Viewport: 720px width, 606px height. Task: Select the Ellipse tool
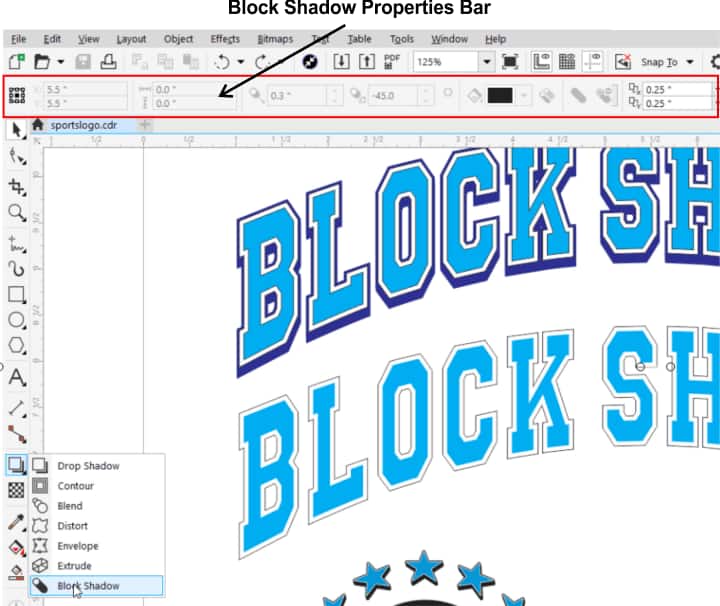[x=17, y=320]
